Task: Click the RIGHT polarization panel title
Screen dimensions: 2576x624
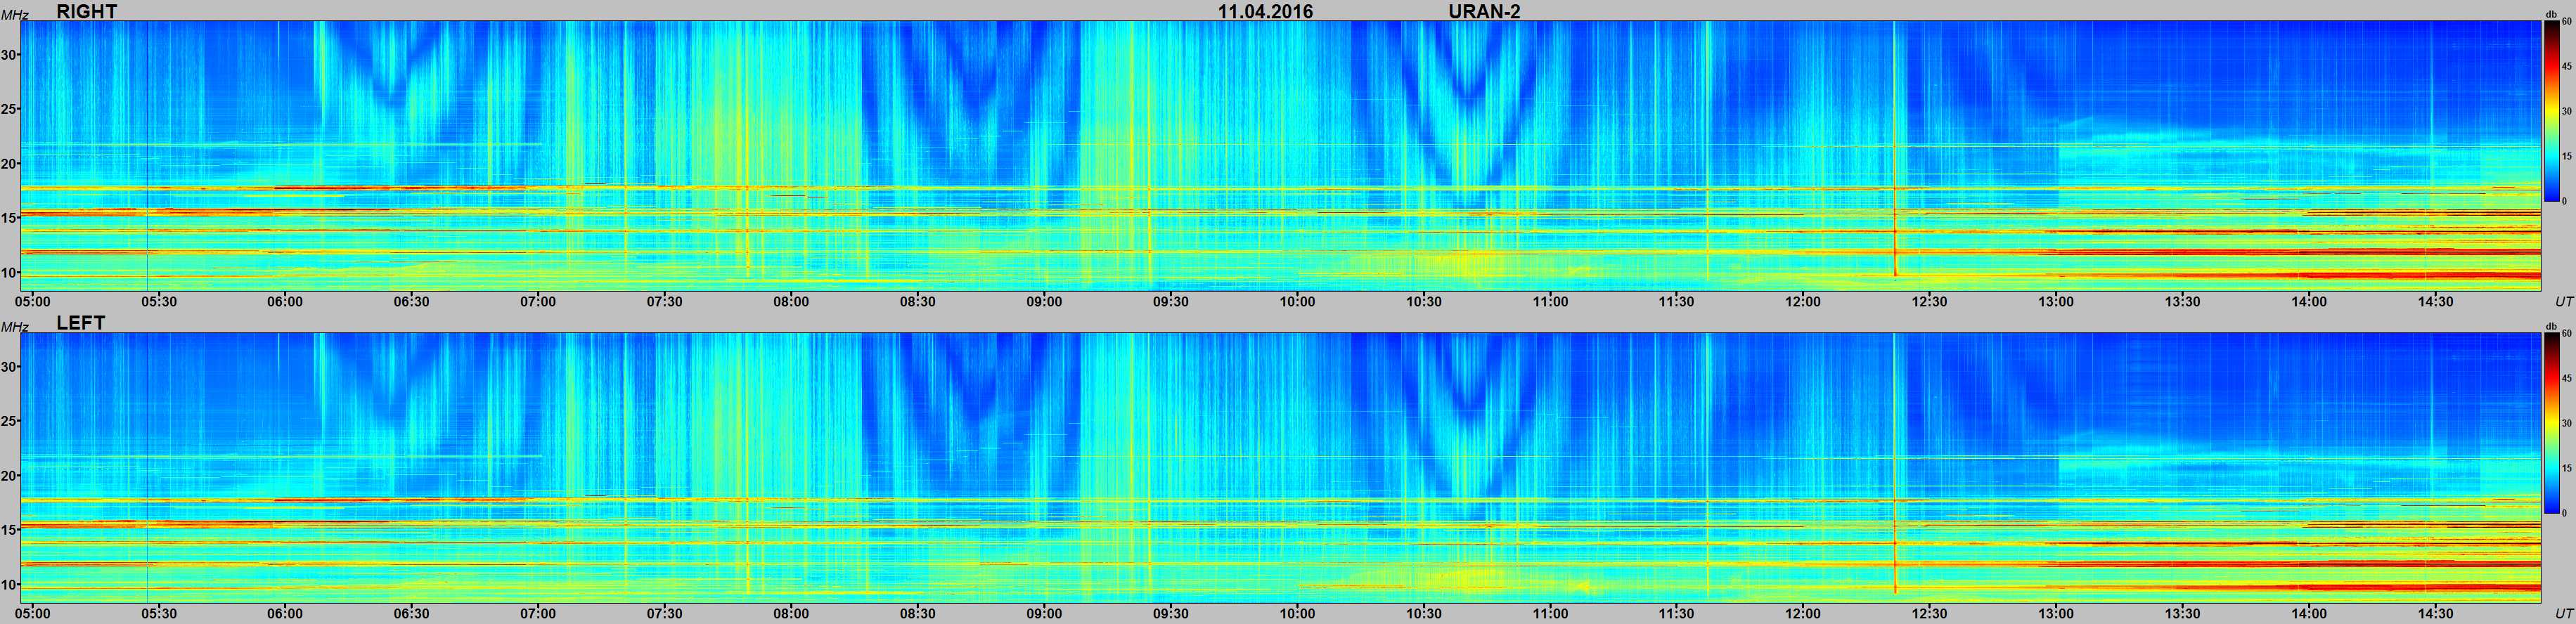Action: 87,11
